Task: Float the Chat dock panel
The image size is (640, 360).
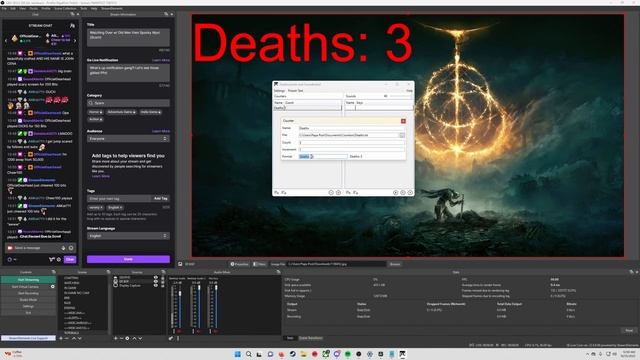Action: [x=72, y=14]
